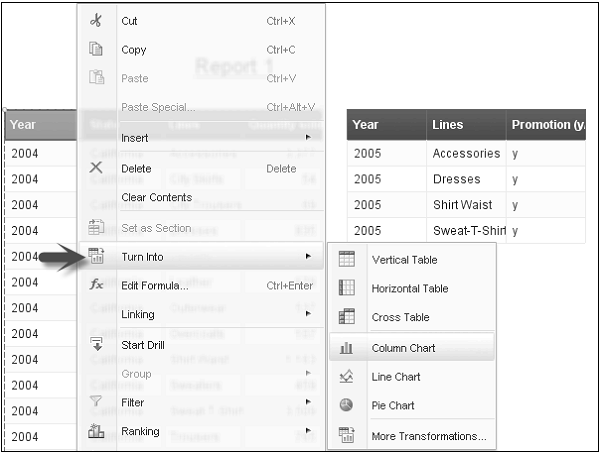The image size is (600, 452).
Task: Click the Filter funnel icon
Action: pyautogui.click(x=96, y=402)
